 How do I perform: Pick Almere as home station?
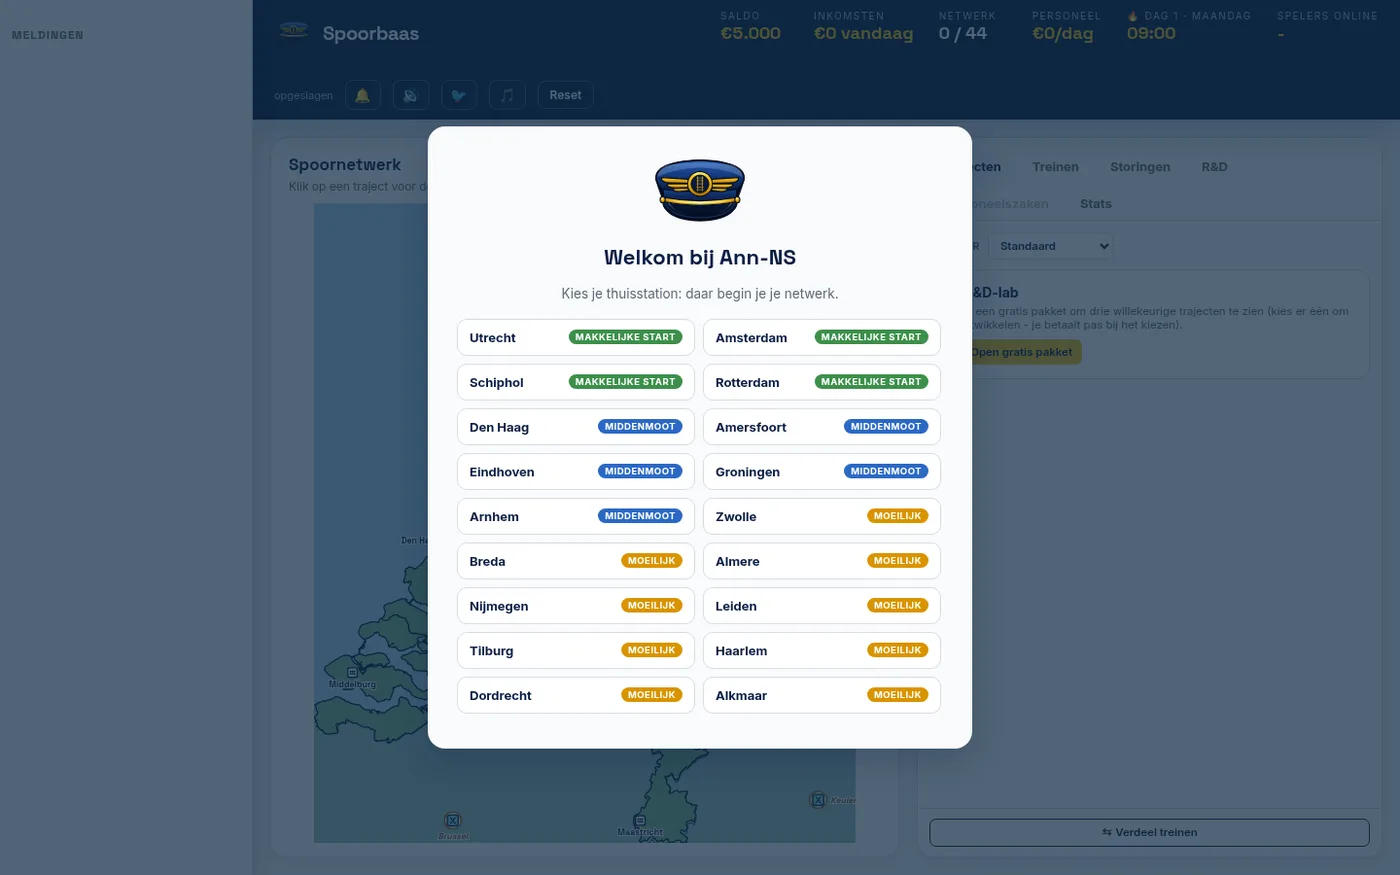pos(822,561)
